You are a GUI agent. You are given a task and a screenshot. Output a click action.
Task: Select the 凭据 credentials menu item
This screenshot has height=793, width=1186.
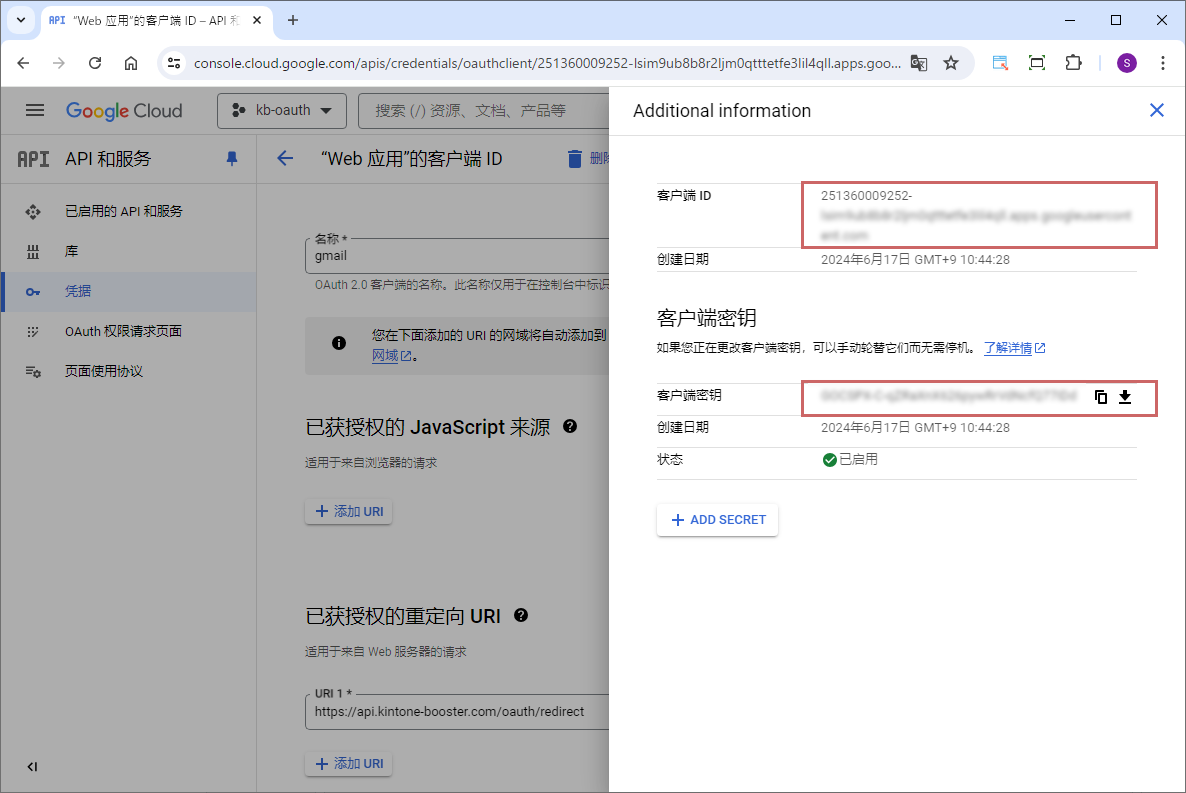click(x=78, y=291)
